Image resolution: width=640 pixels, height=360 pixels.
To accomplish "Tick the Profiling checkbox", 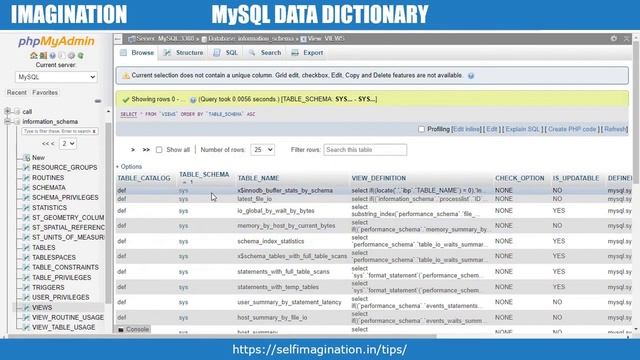I will 421,129.
